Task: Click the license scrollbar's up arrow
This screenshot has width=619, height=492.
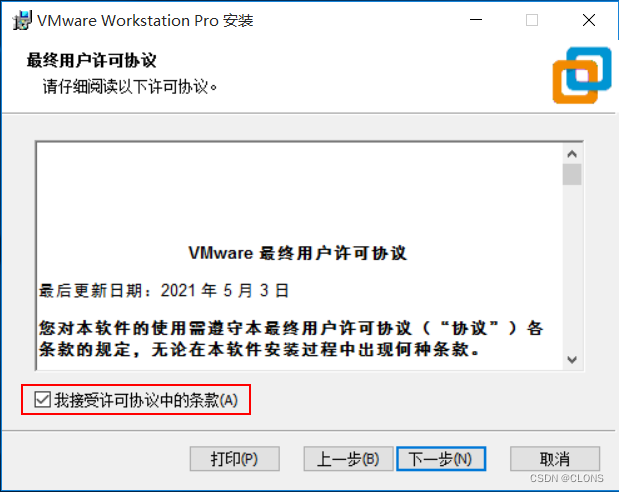Action: [x=572, y=154]
